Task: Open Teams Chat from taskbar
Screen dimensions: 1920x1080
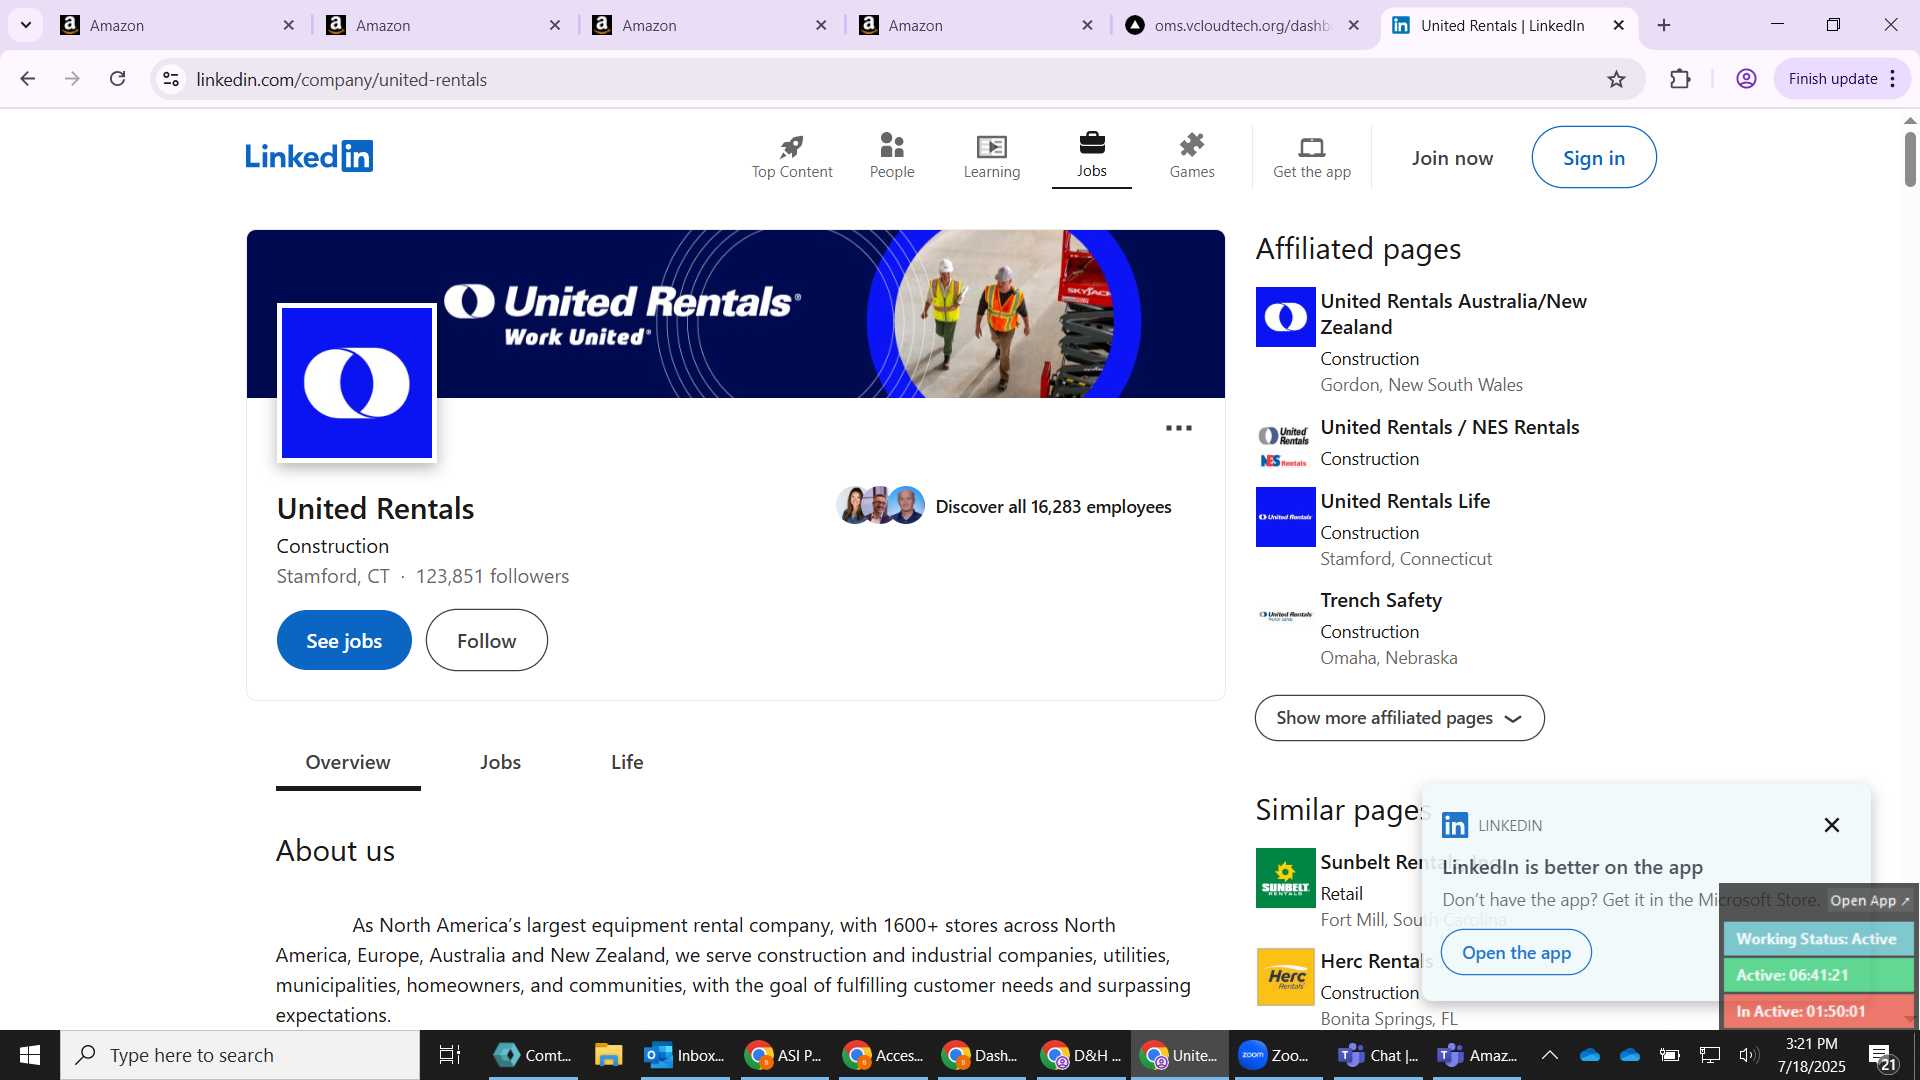Action: pos(1379,1055)
